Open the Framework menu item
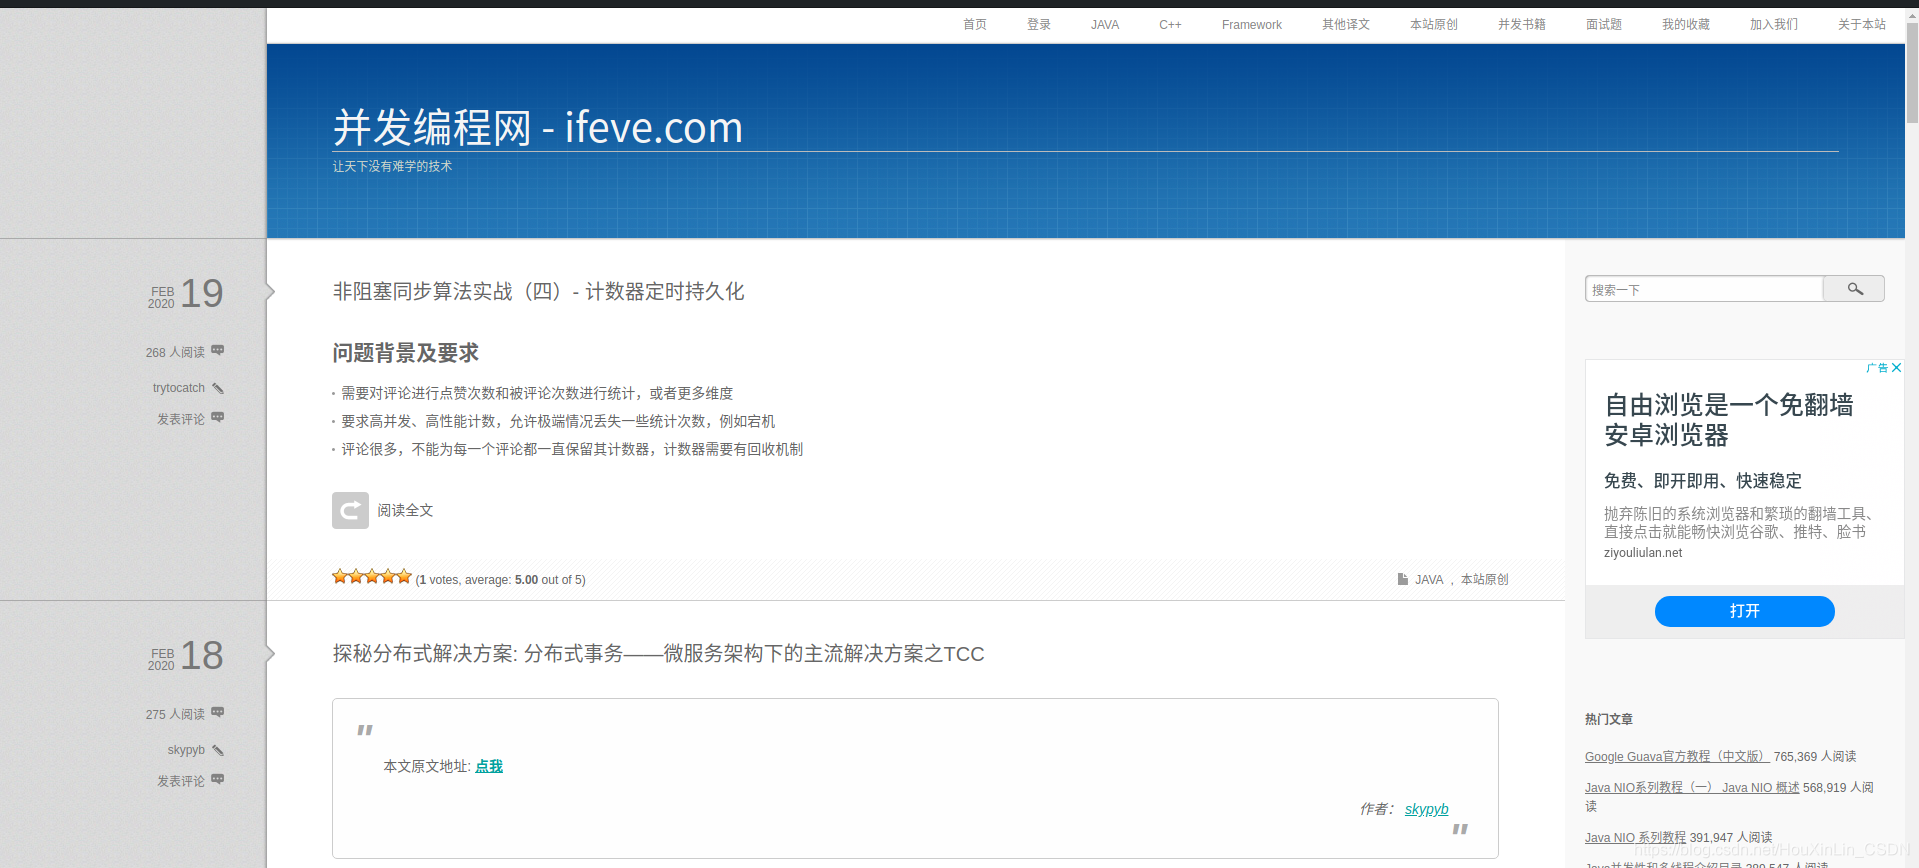 [x=1252, y=25]
